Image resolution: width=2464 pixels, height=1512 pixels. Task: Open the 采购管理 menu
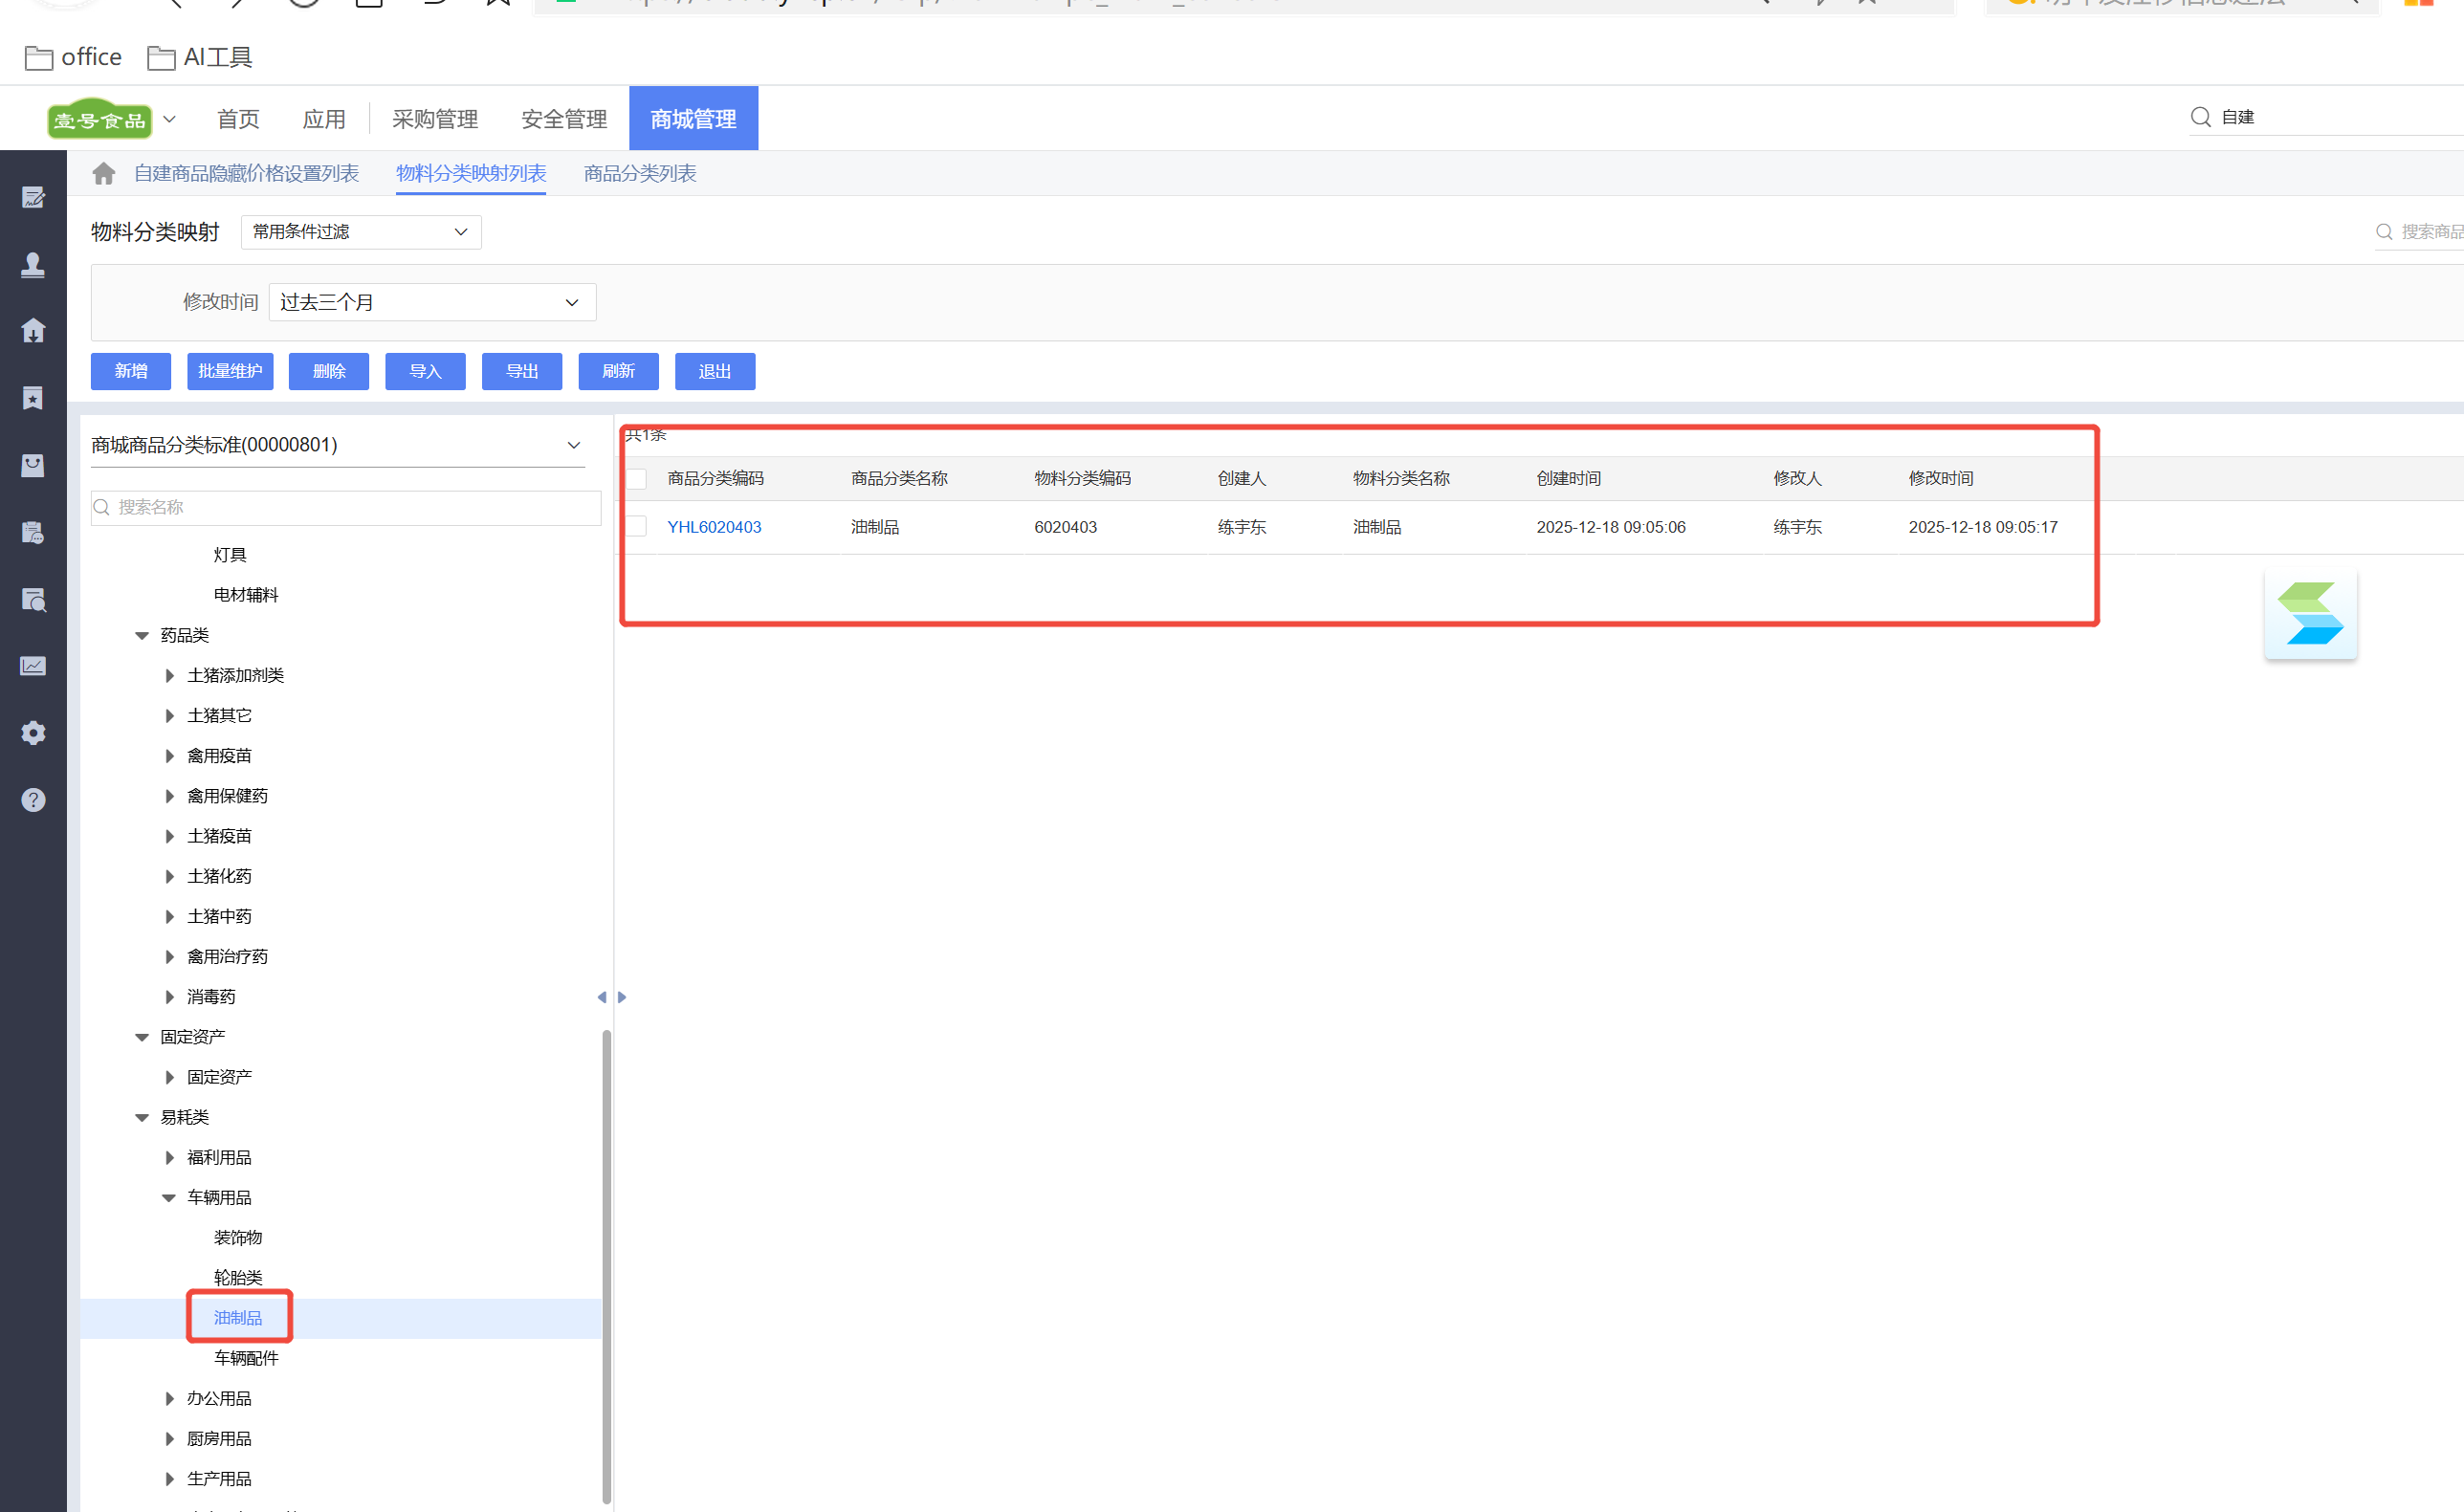(x=434, y=119)
